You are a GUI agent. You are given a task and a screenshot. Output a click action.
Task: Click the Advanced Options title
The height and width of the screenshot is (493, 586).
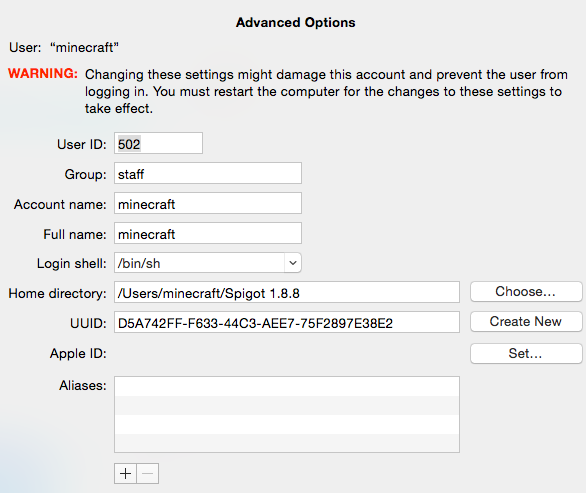coord(295,22)
